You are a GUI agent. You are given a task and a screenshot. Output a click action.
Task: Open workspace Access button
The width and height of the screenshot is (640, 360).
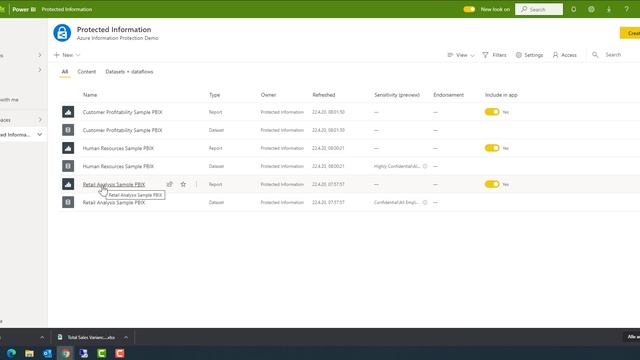564,55
